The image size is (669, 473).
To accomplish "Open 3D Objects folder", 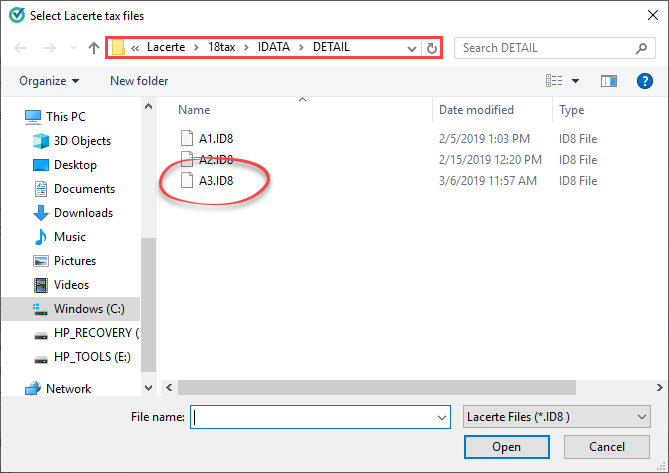I will [x=82, y=141].
